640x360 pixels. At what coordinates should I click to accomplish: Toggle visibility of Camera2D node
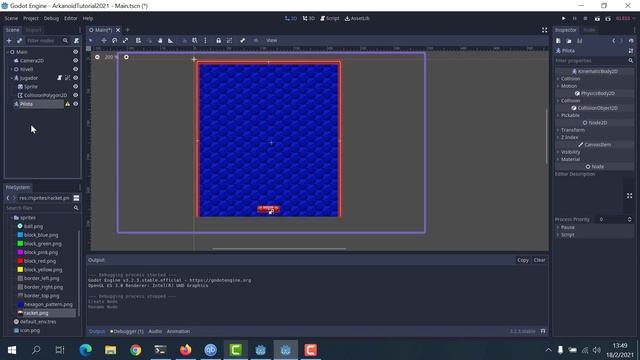(x=76, y=60)
